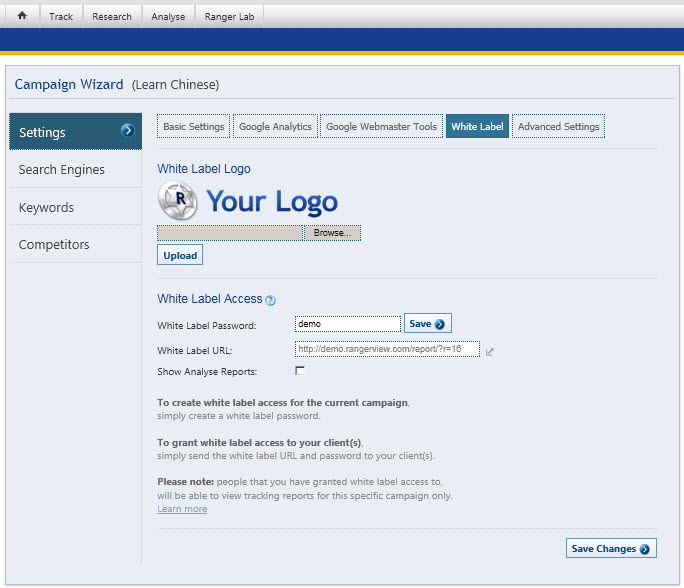Viewport: 684px width, 588px height.
Task: Open the Research menu
Action: coord(112,16)
